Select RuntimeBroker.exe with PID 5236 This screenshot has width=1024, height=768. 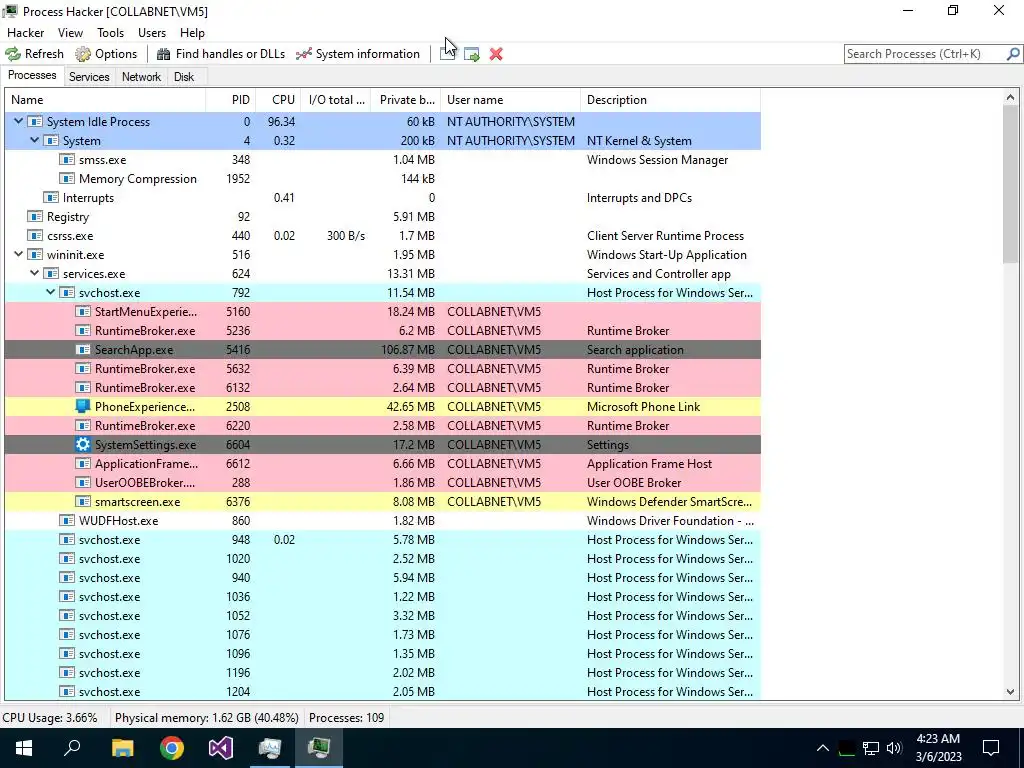[383, 330]
